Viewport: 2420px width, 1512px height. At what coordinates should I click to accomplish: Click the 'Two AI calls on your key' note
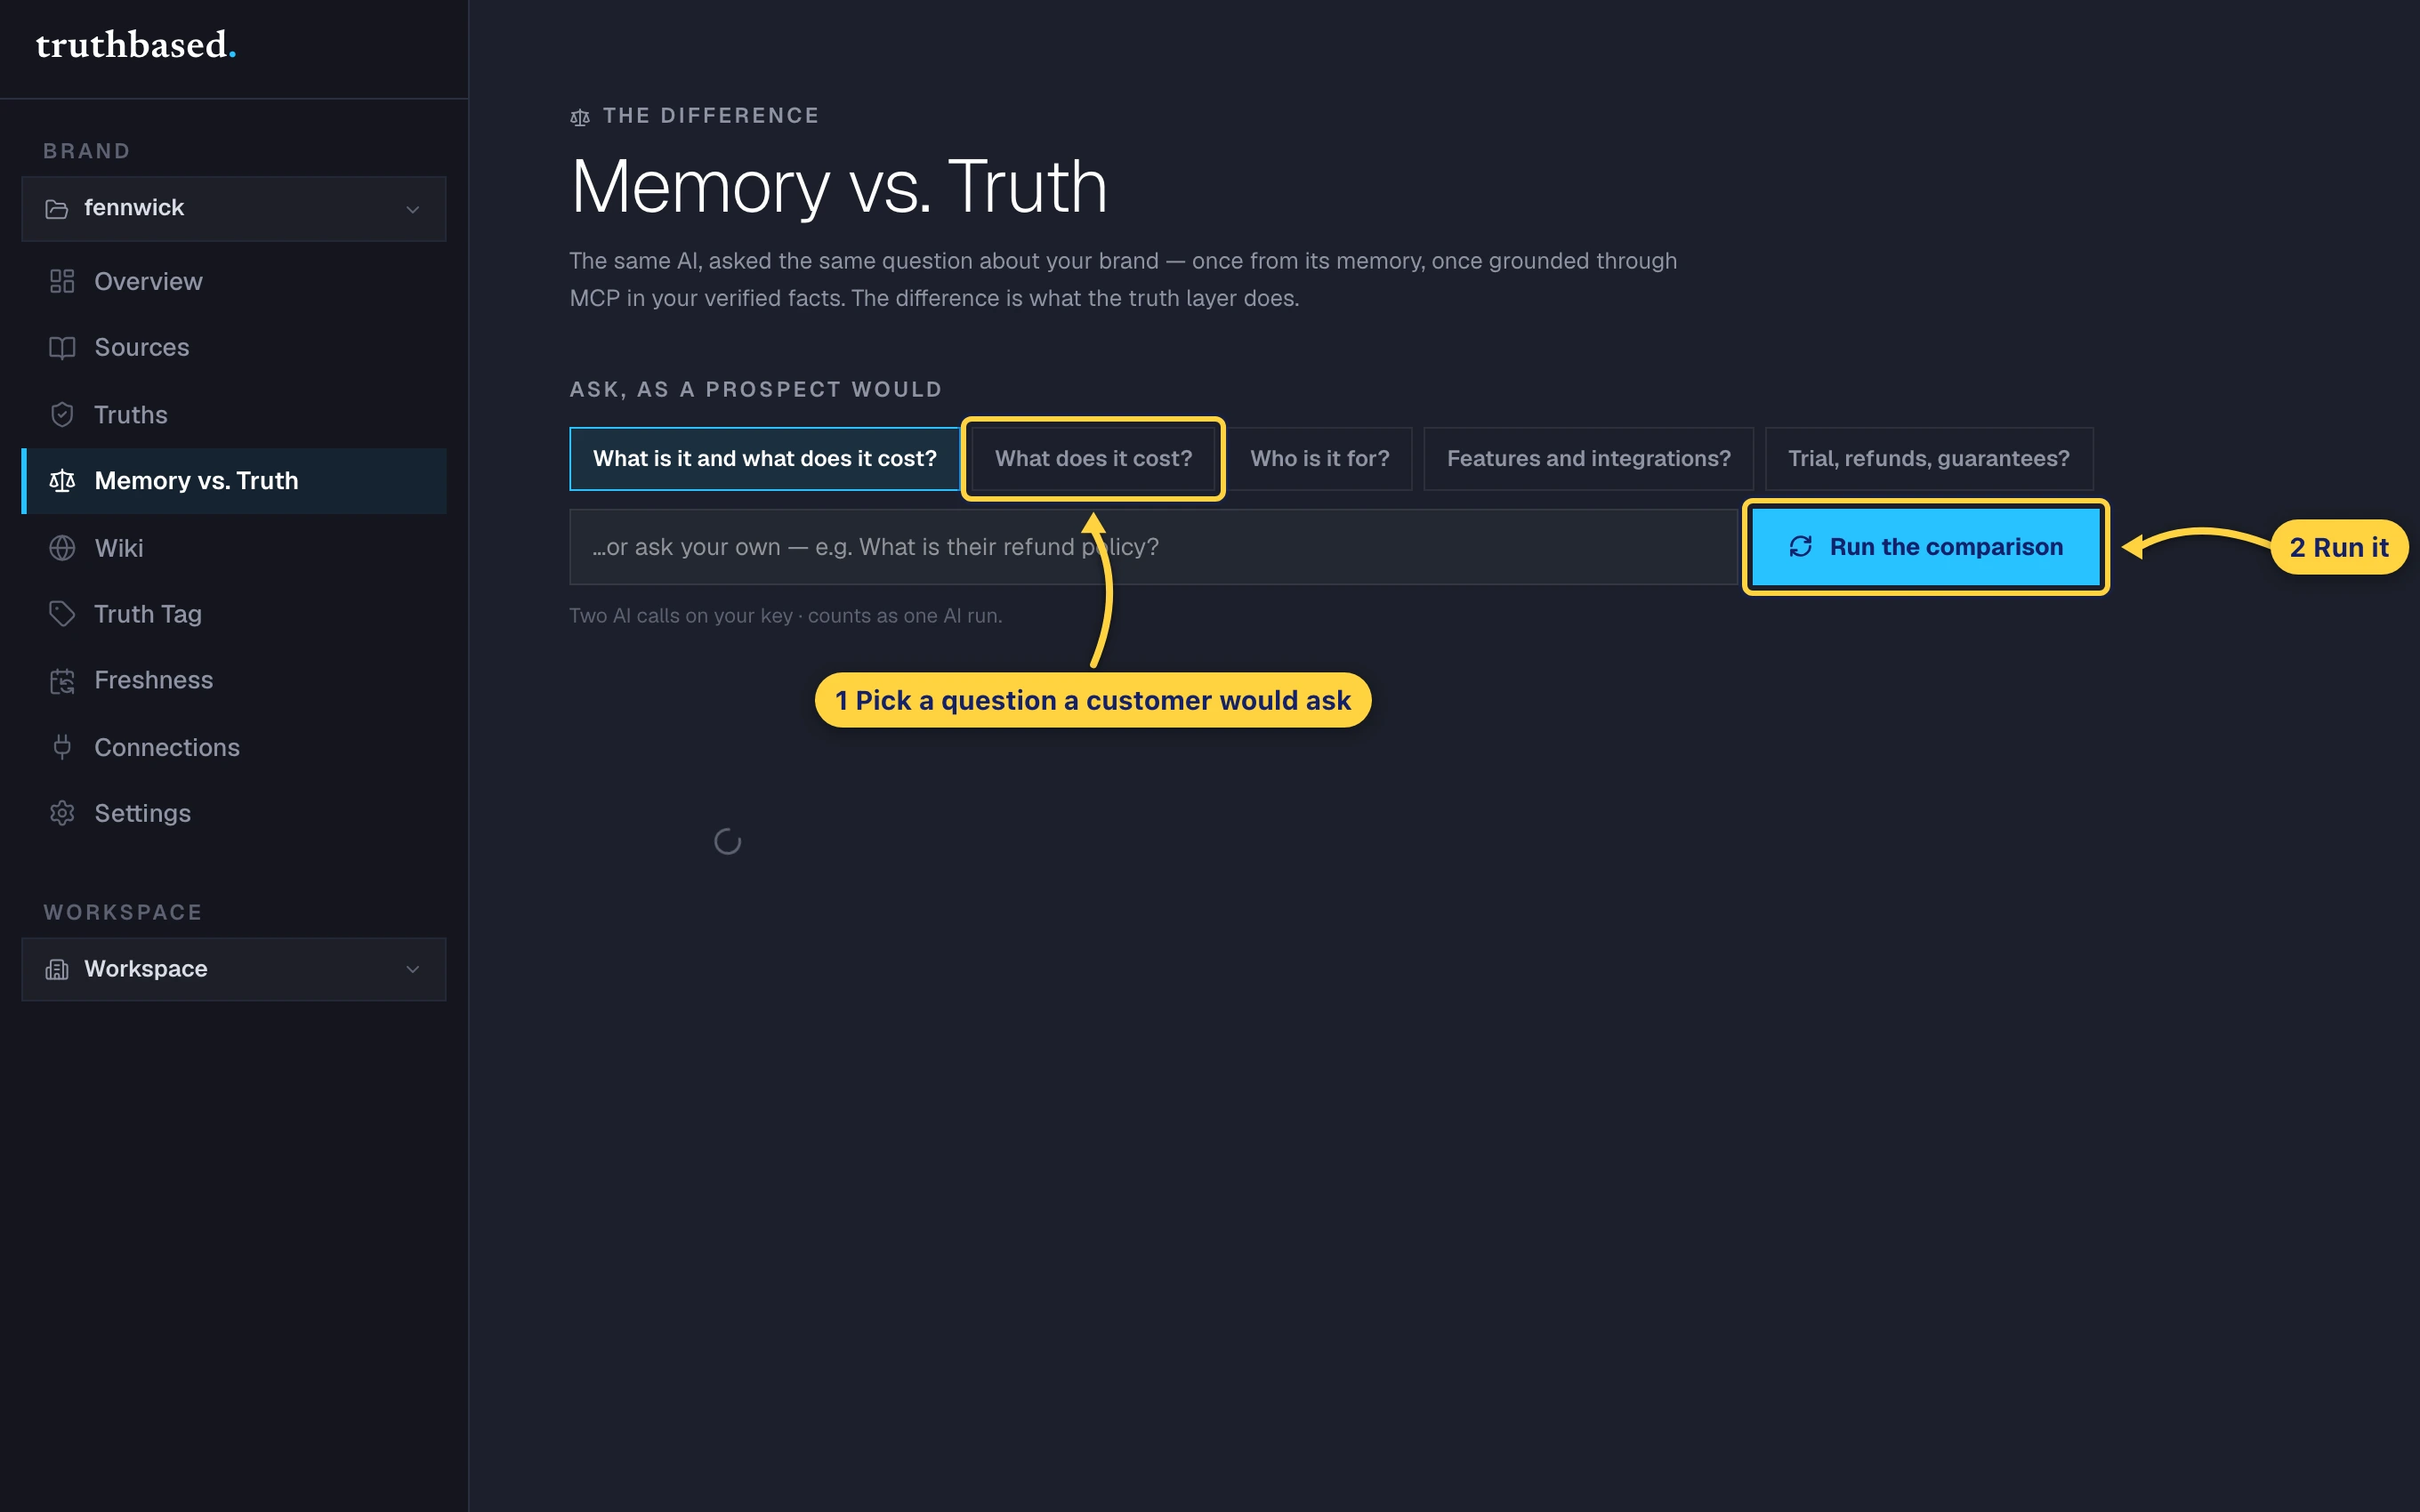(x=785, y=616)
